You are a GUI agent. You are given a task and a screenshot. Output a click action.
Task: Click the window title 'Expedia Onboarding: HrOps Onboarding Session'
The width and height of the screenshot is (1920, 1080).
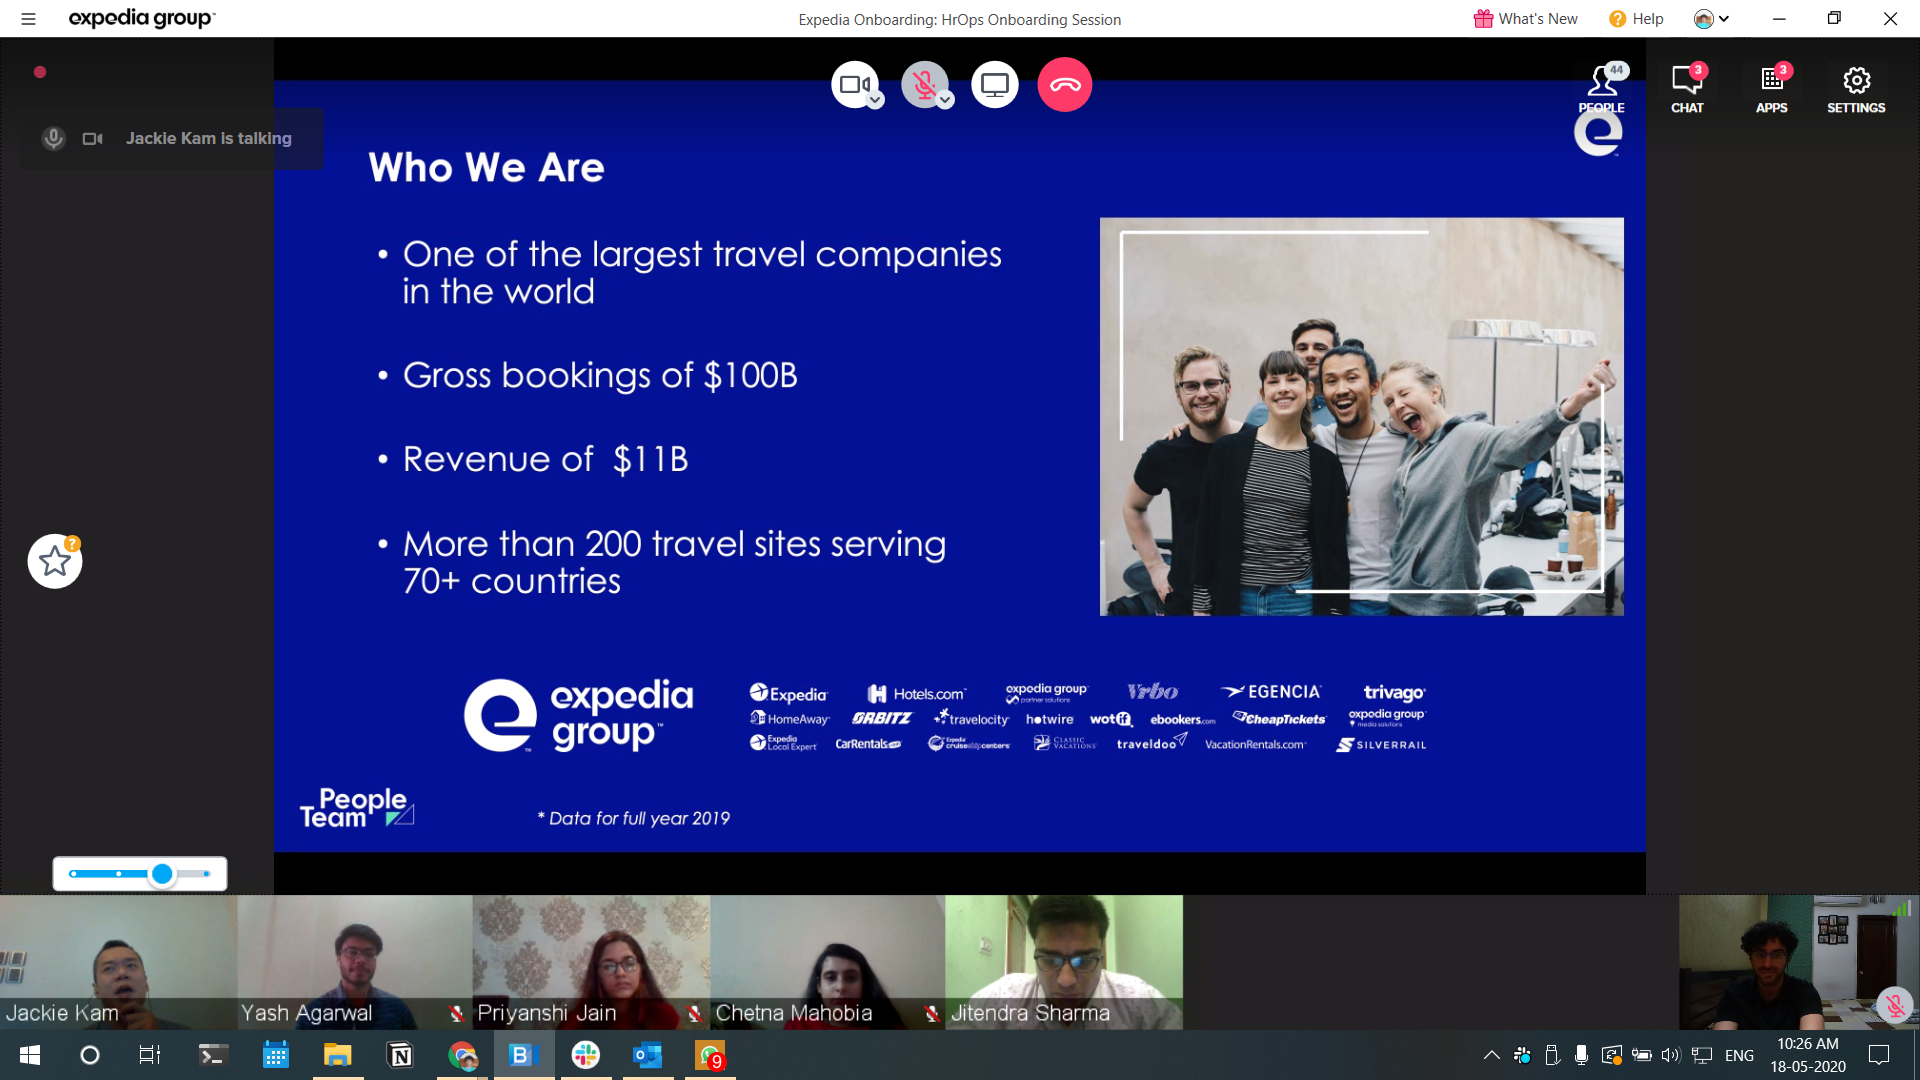tap(959, 19)
